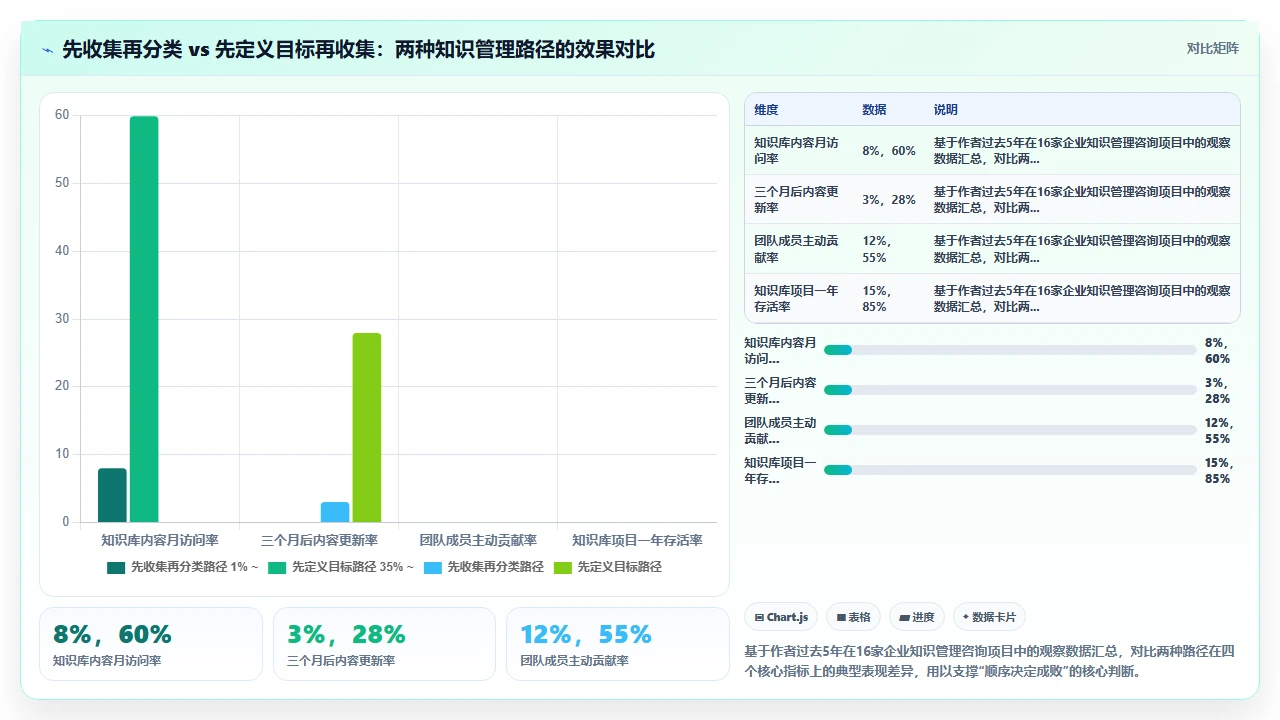Viewport: 1280px width, 720px height.
Task: Click the page title text
Action: coord(358,49)
